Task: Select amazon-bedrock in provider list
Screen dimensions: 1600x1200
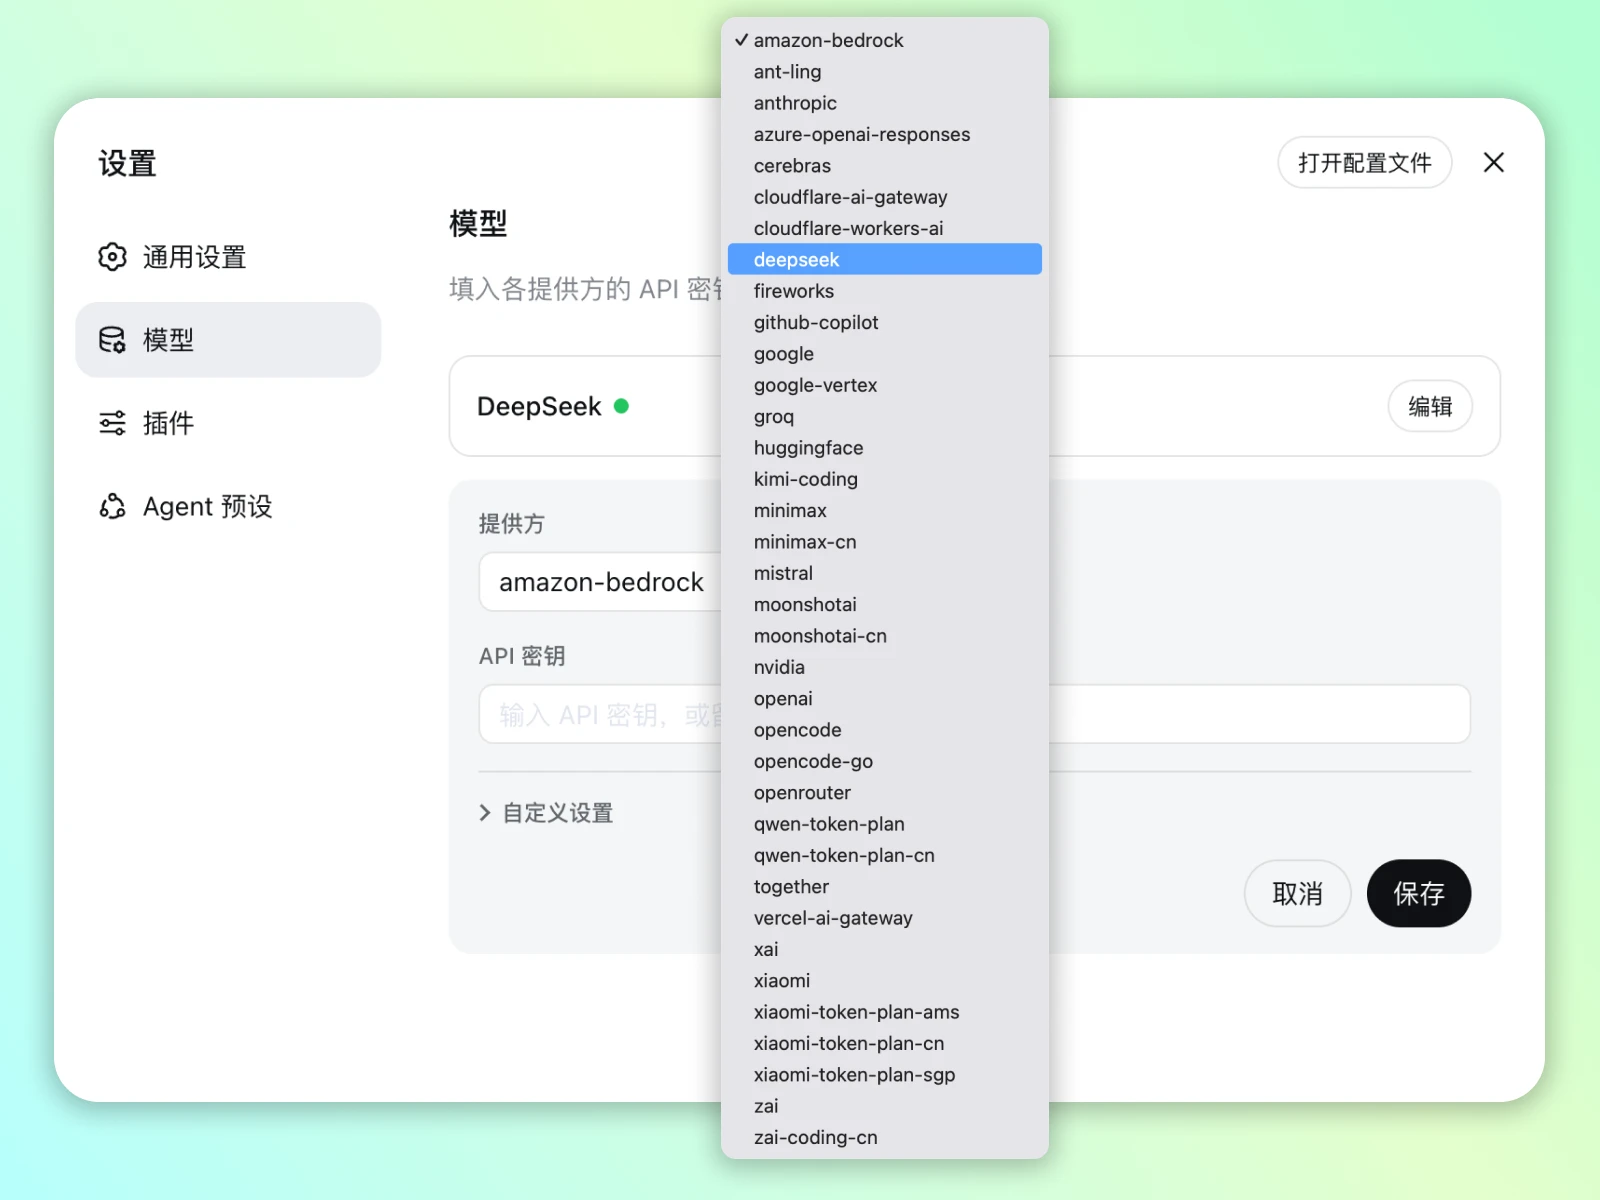Action: click(x=885, y=40)
